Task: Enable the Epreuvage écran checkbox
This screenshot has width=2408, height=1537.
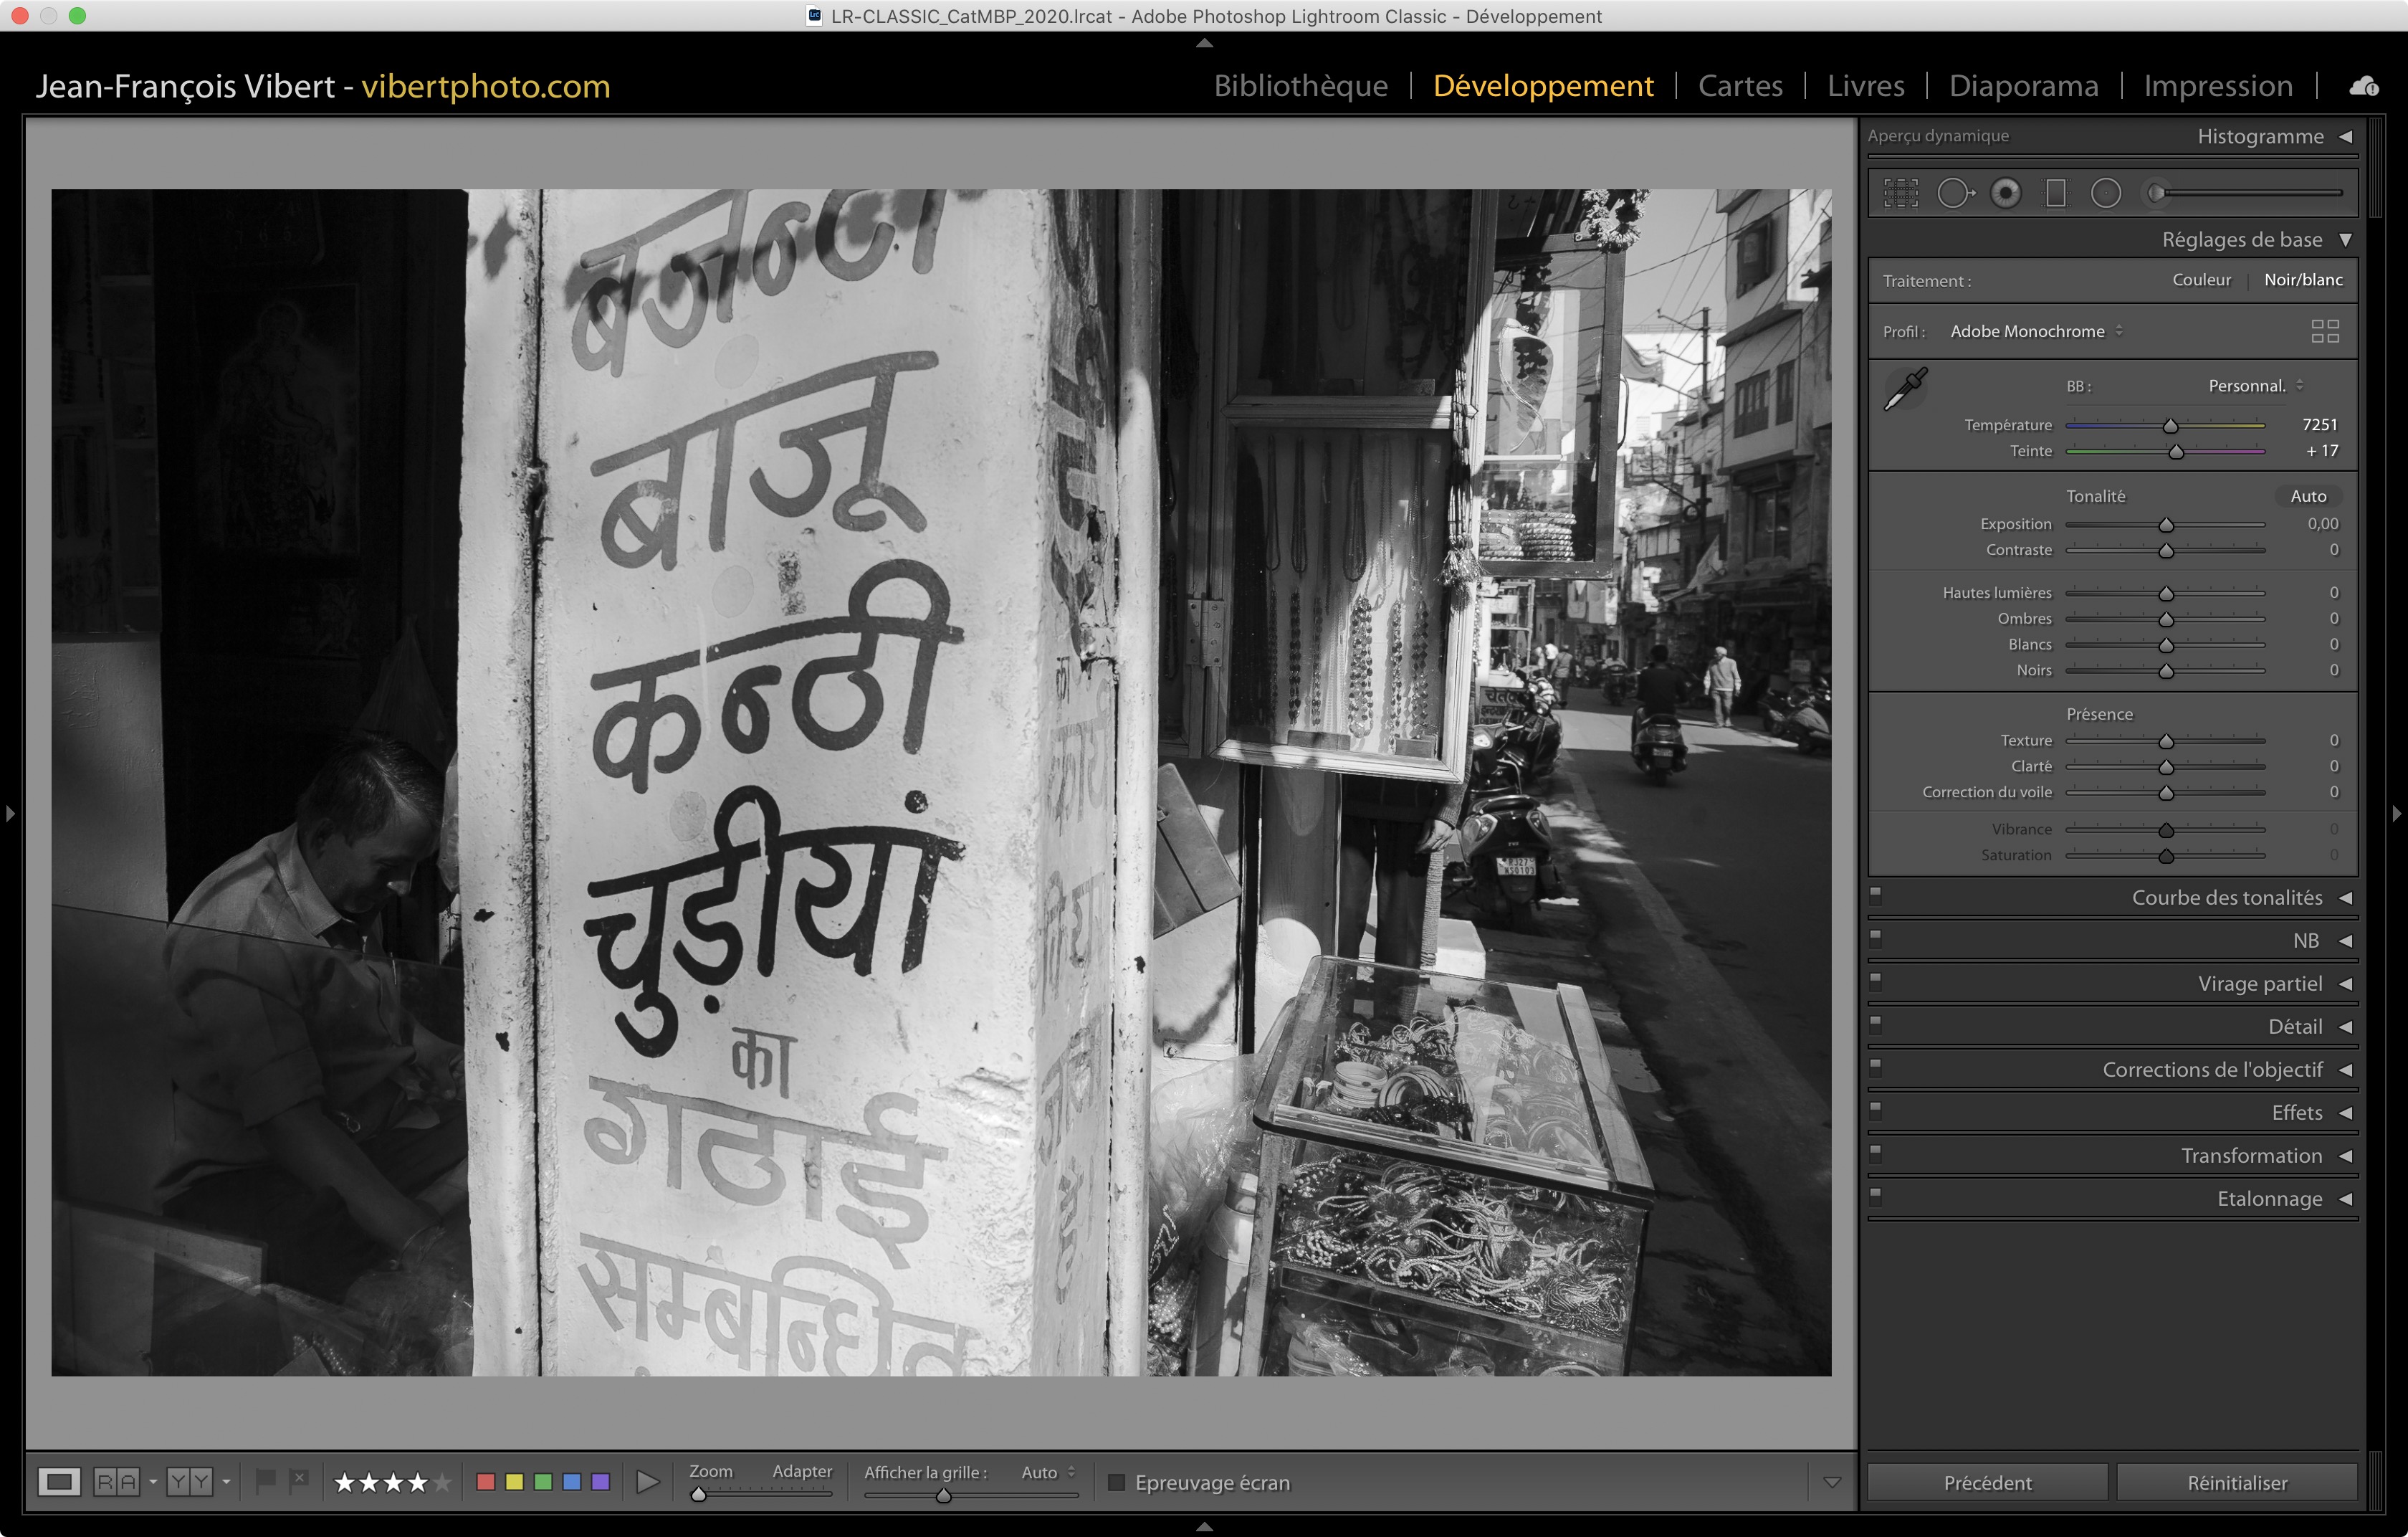Action: pyautogui.click(x=1117, y=1482)
